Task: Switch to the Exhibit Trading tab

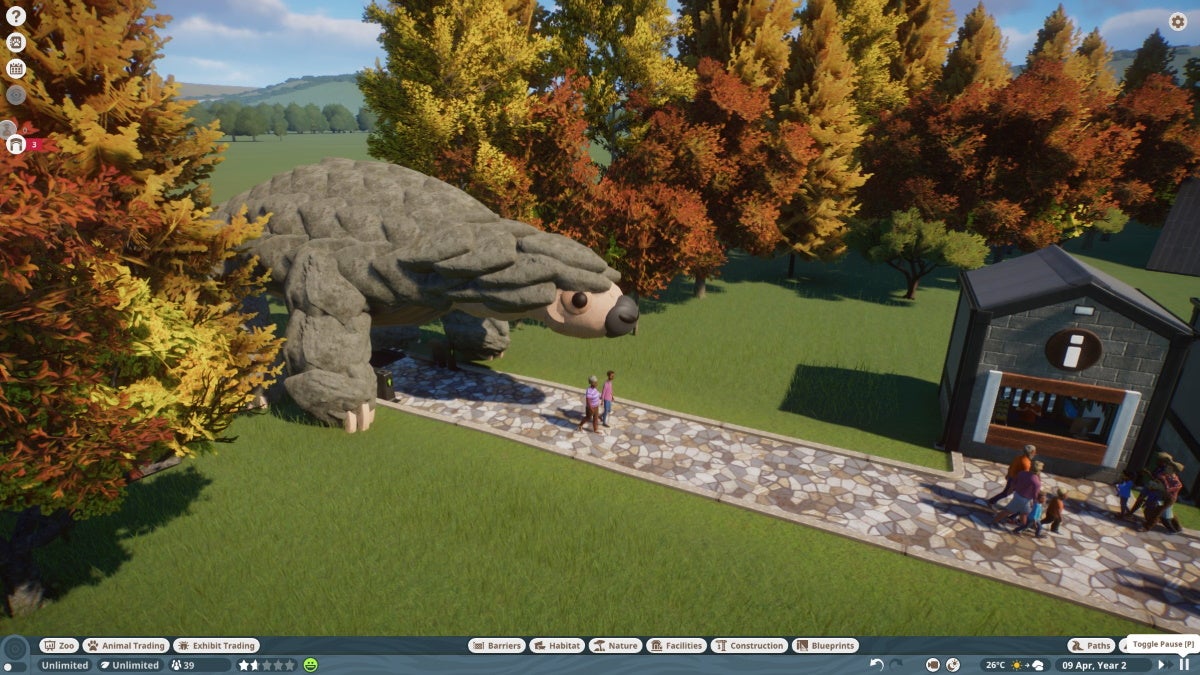Action: 217,645
